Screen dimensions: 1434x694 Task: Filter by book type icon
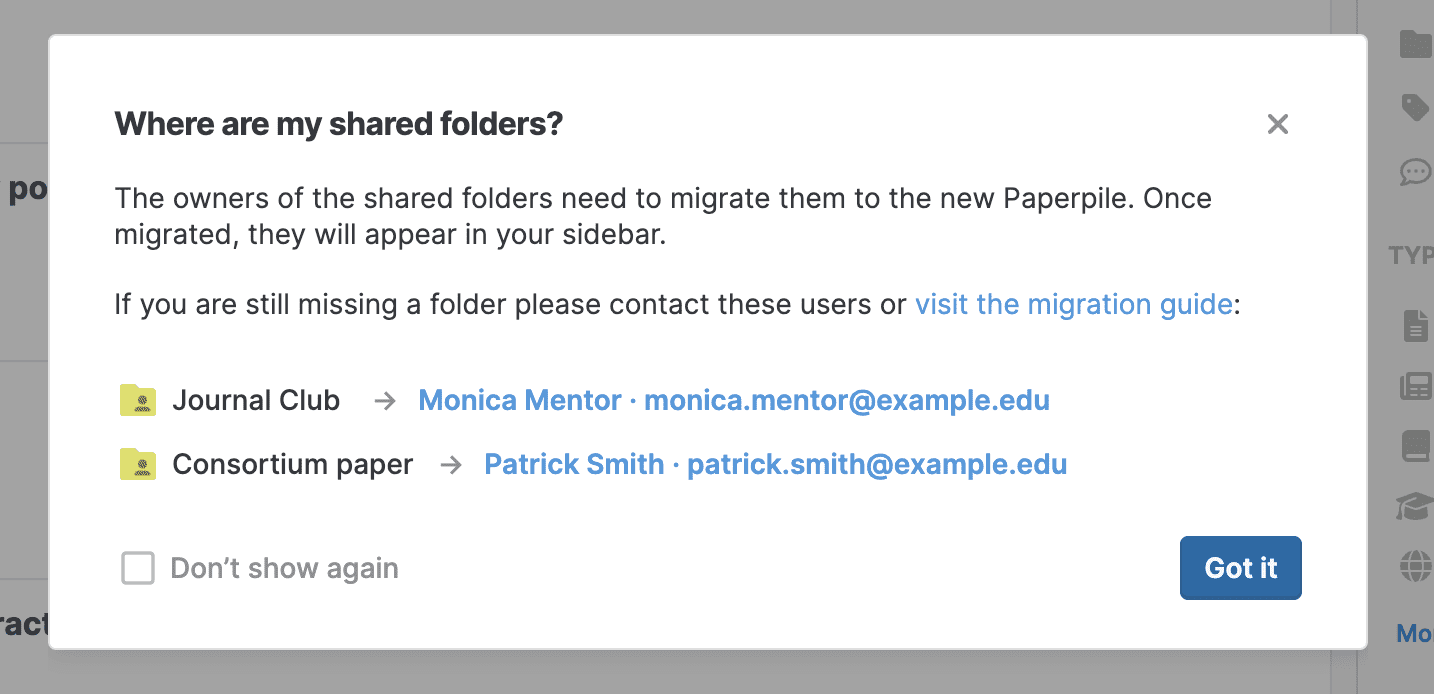1416,446
